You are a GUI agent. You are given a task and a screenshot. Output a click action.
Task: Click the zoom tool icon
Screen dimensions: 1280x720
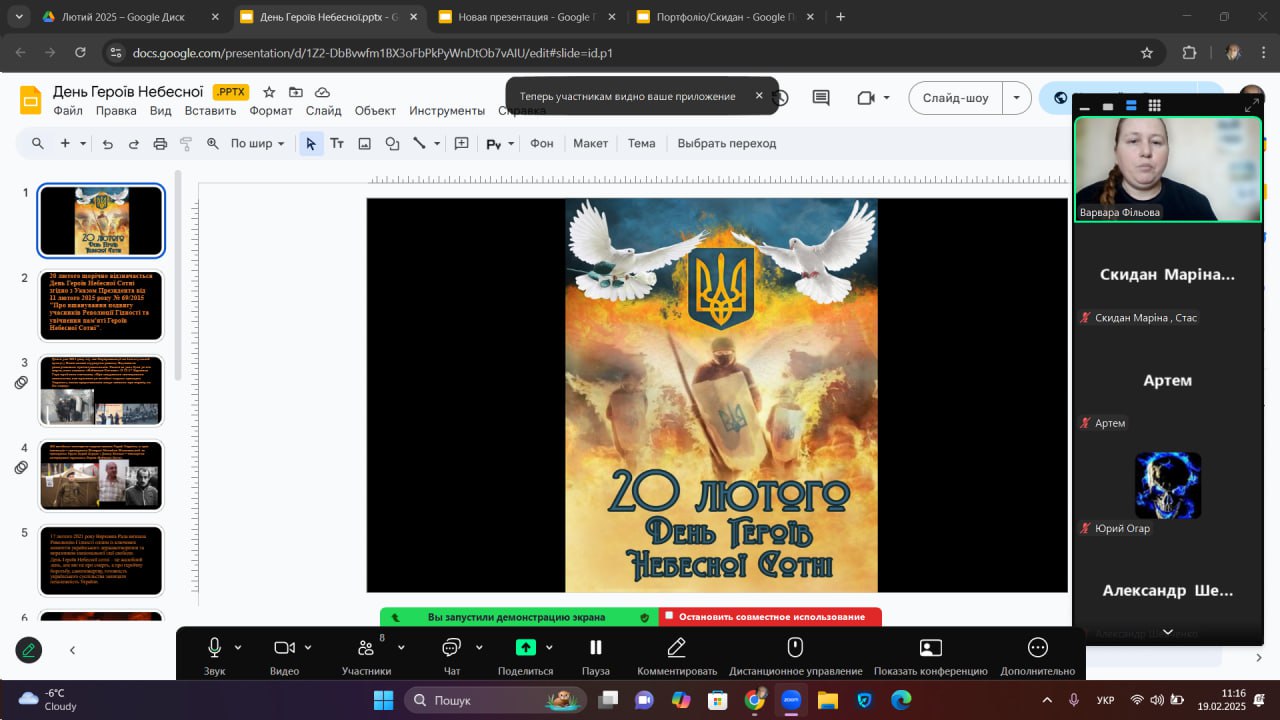(213, 144)
